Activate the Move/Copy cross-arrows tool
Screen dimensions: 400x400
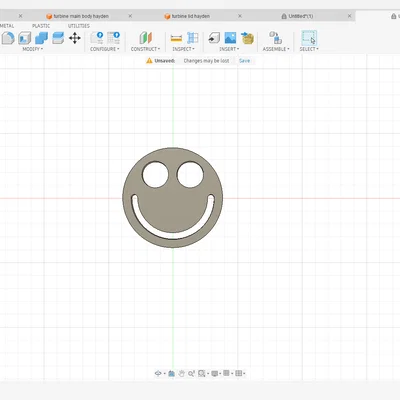click(75, 38)
